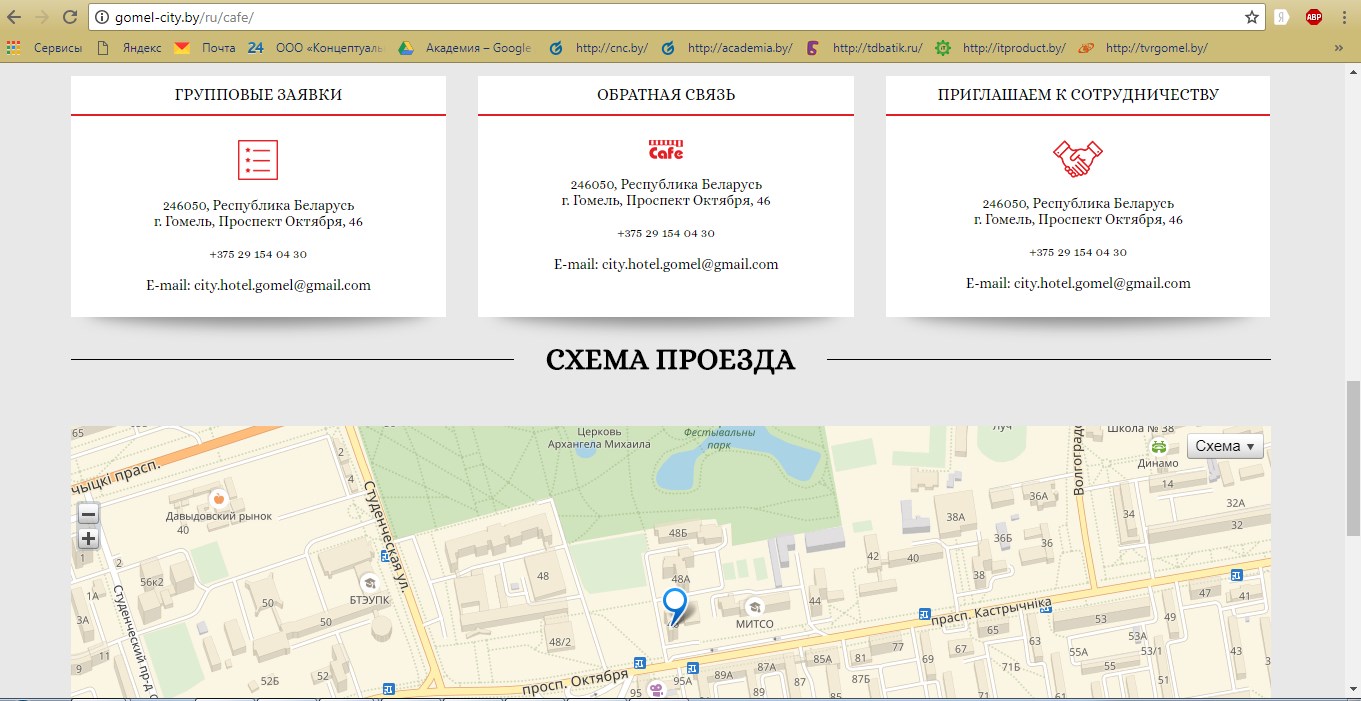Open the Яндекс bookmark
The image size is (1361, 701).
point(129,47)
